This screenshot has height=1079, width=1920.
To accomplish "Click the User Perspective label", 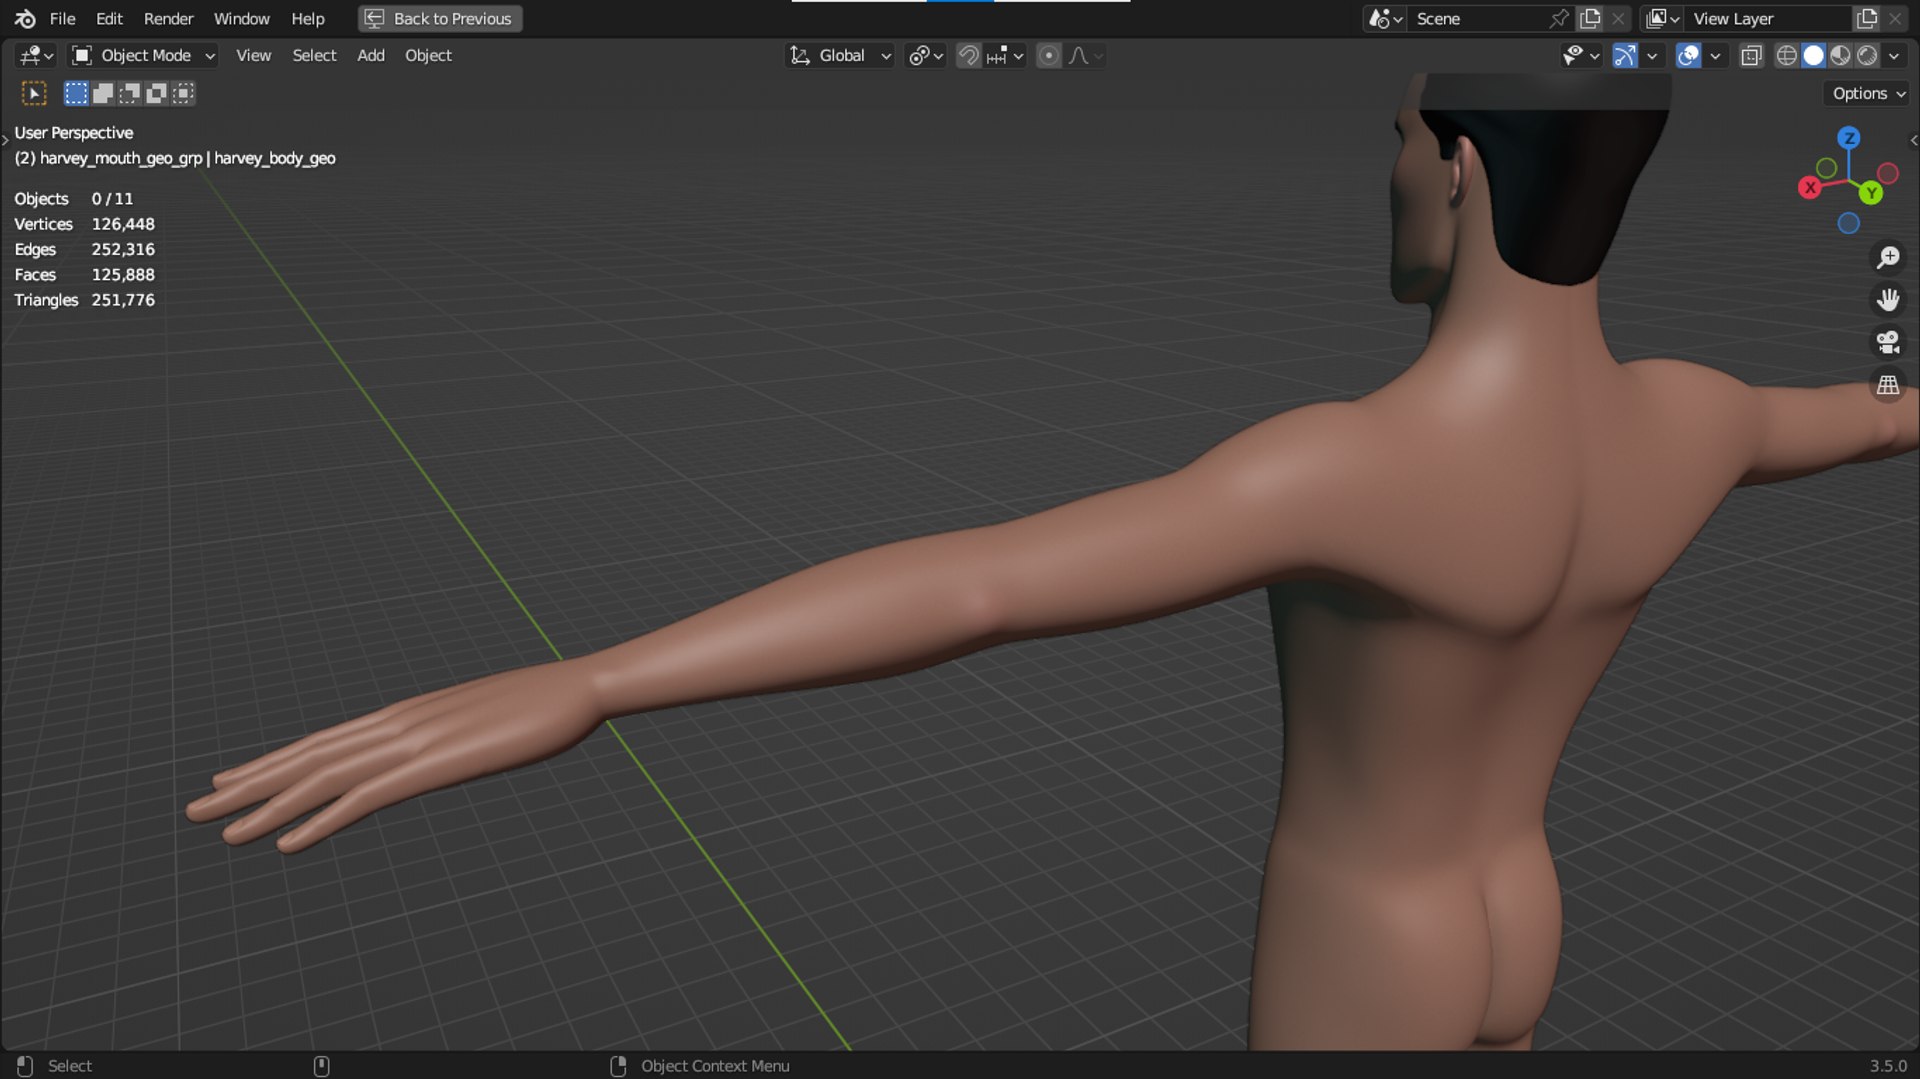I will click(x=73, y=132).
